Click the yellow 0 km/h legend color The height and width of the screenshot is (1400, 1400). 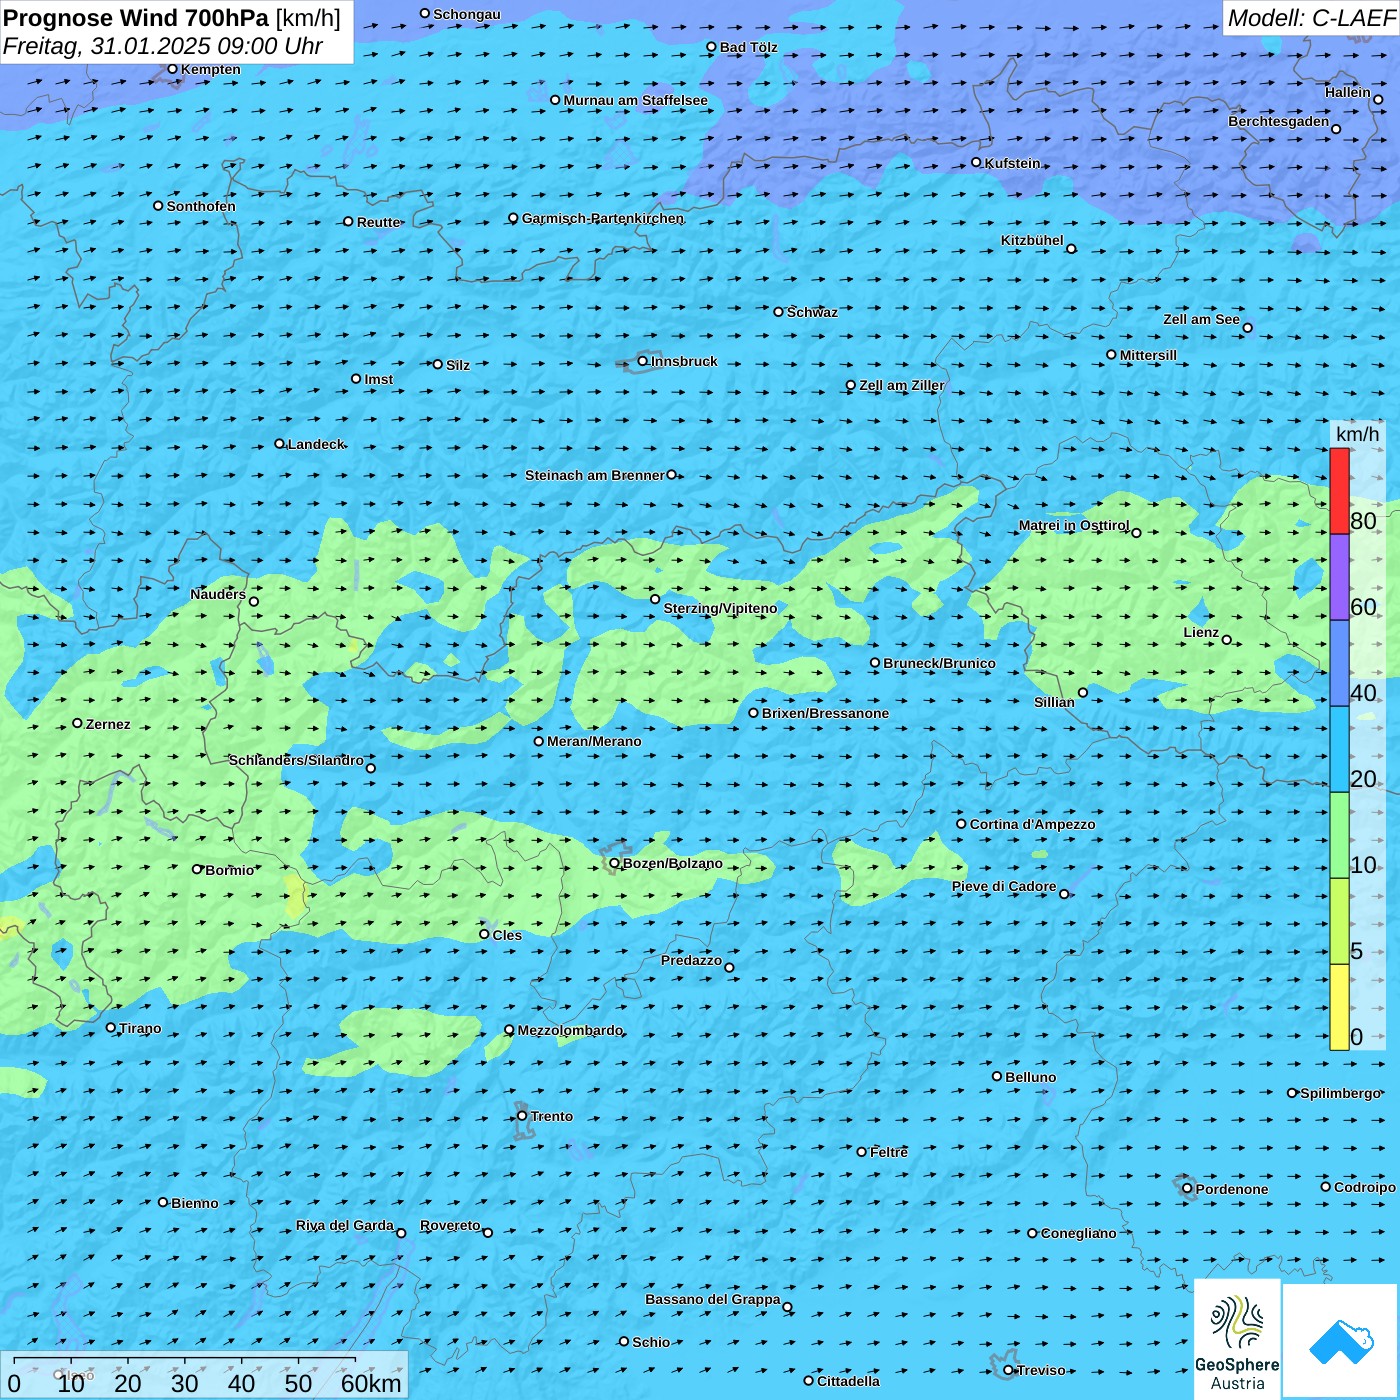[1339, 1007]
